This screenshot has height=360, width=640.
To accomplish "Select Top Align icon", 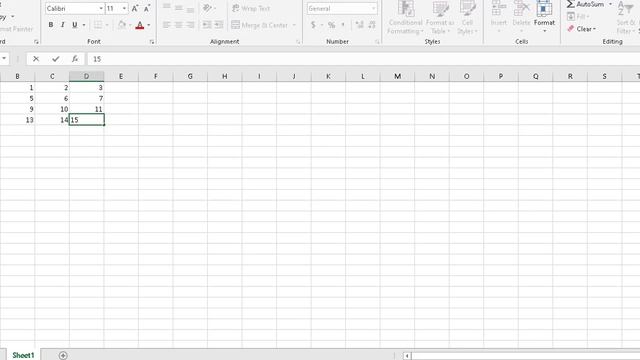I will point(167,8).
